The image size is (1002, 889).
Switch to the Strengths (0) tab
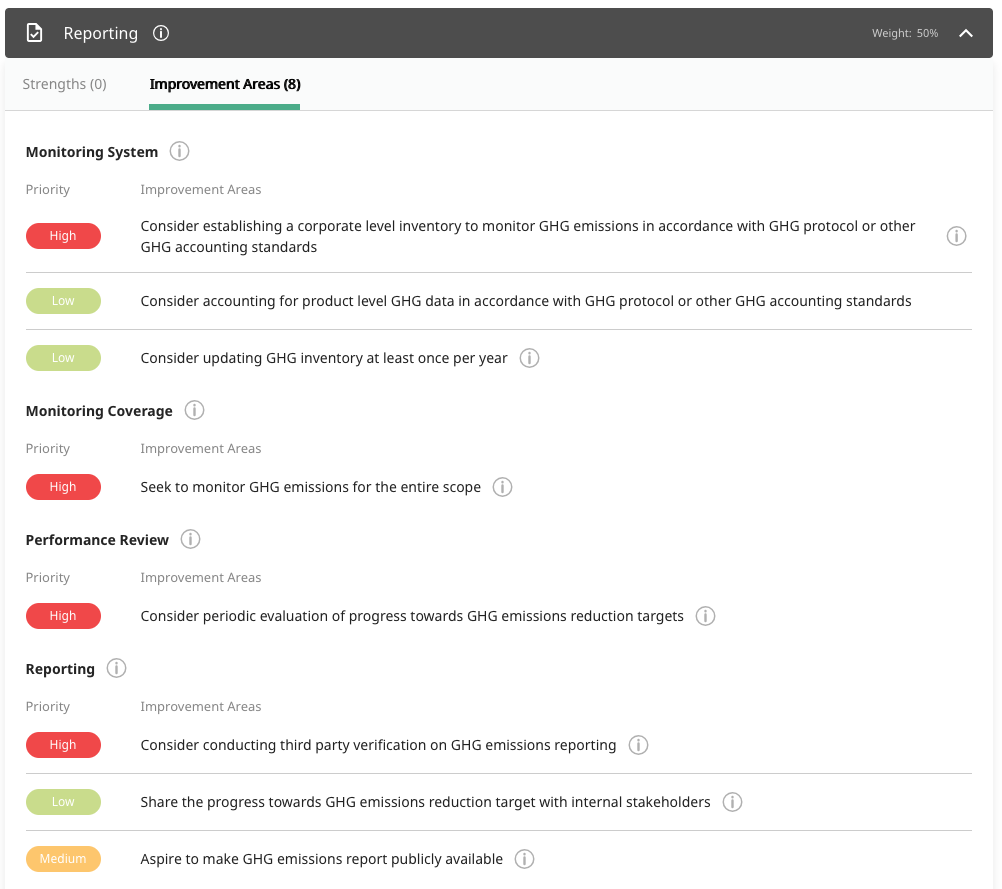[x=64, y=84]
